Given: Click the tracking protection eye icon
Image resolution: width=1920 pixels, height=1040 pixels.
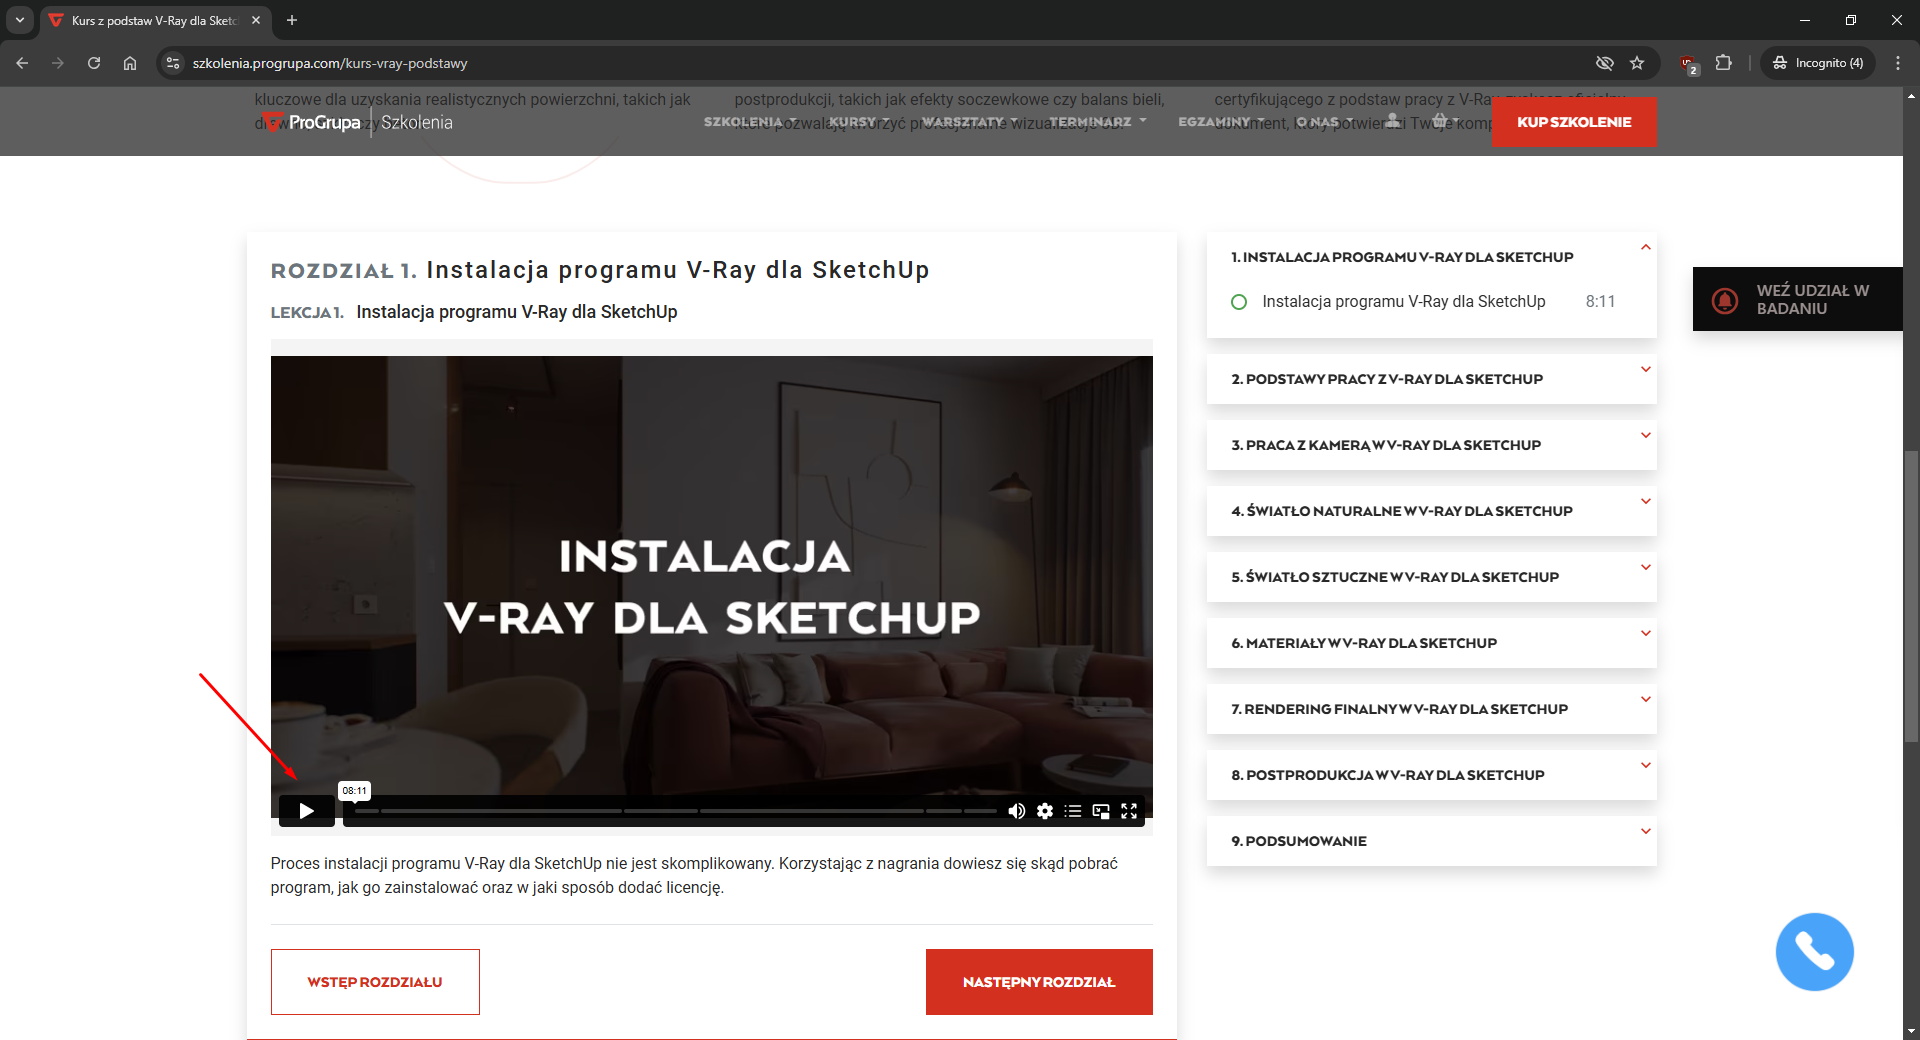Looking at the screenshot, I should (1605, 63).
